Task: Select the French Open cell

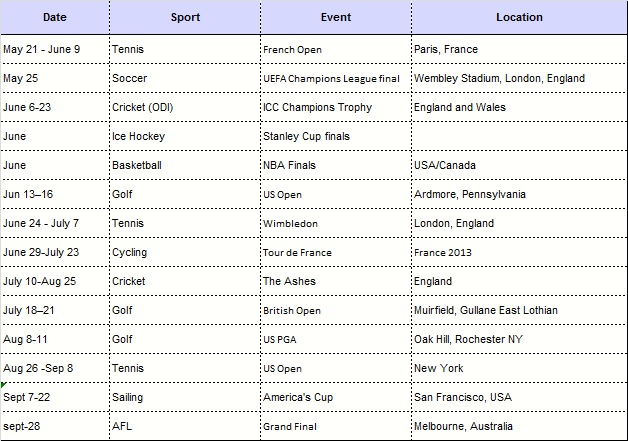Action: (336, 49)
